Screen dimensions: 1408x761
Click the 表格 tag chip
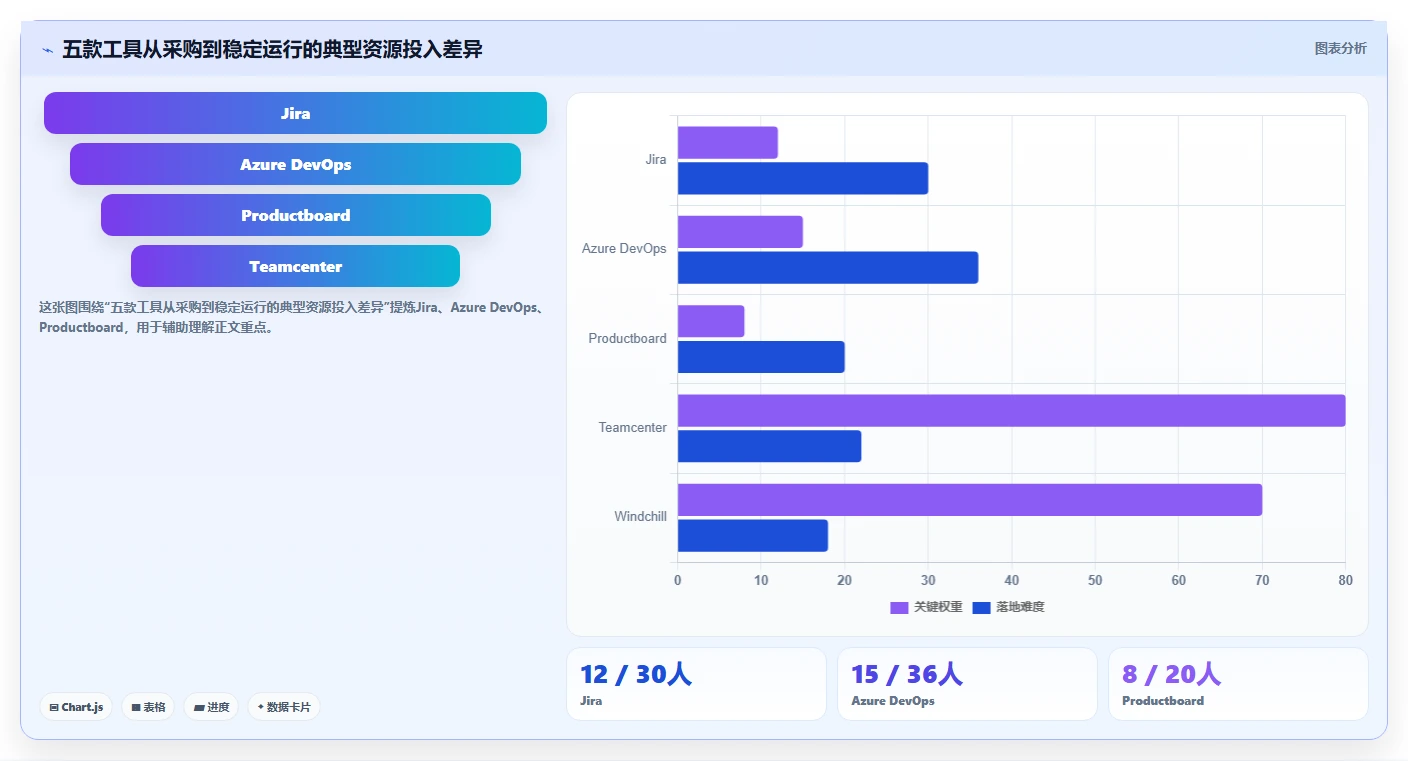coord(148,707)
